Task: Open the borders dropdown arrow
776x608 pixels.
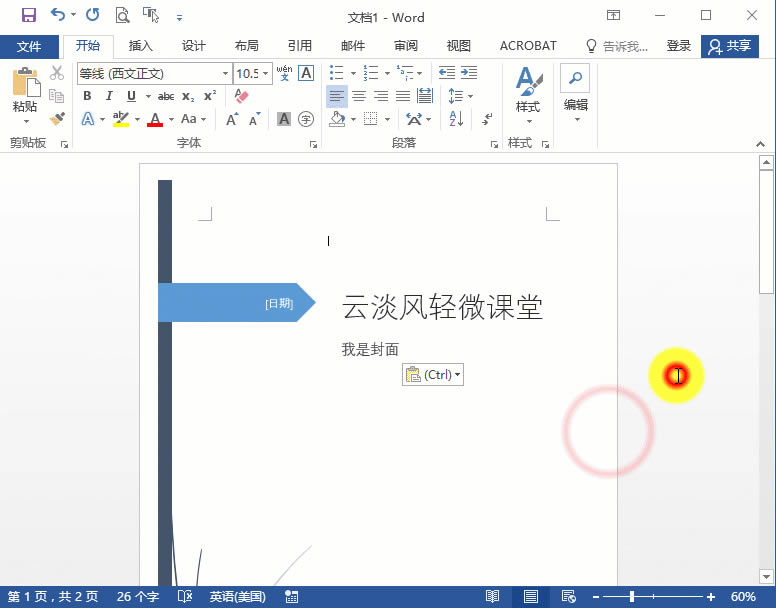Action: 388,119
